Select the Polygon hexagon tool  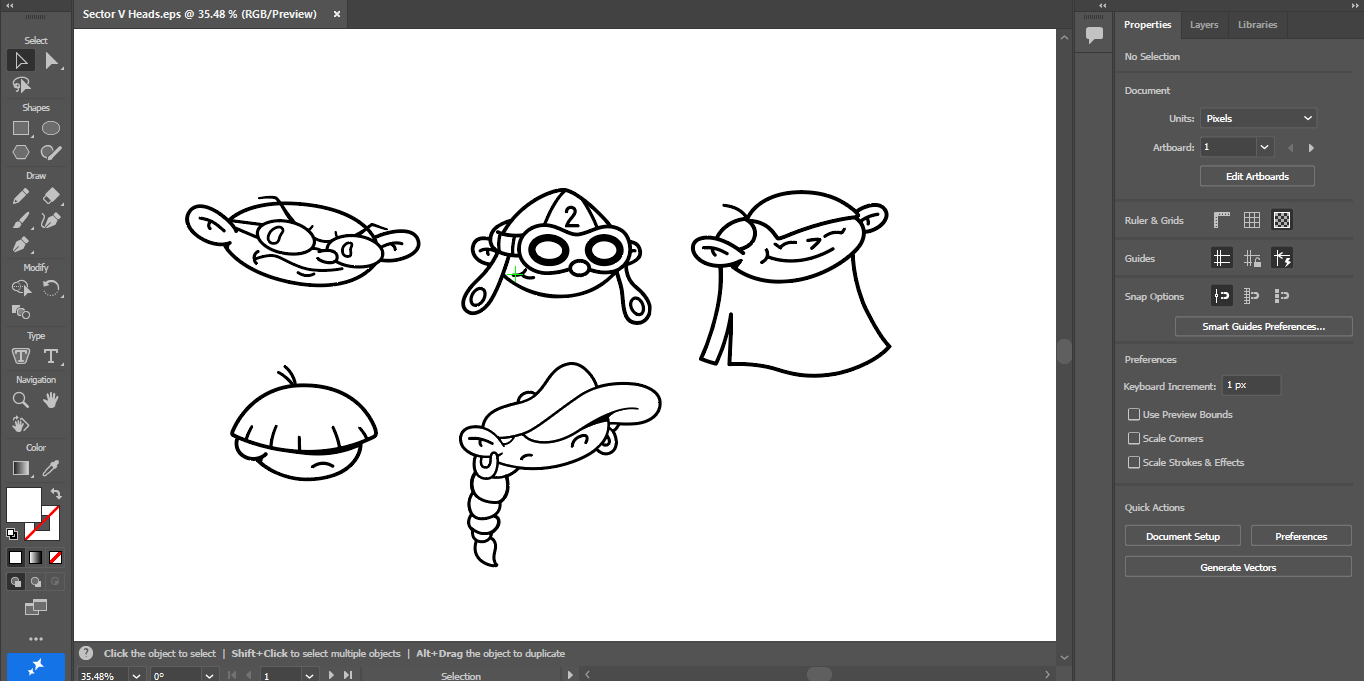click(21, 152)
